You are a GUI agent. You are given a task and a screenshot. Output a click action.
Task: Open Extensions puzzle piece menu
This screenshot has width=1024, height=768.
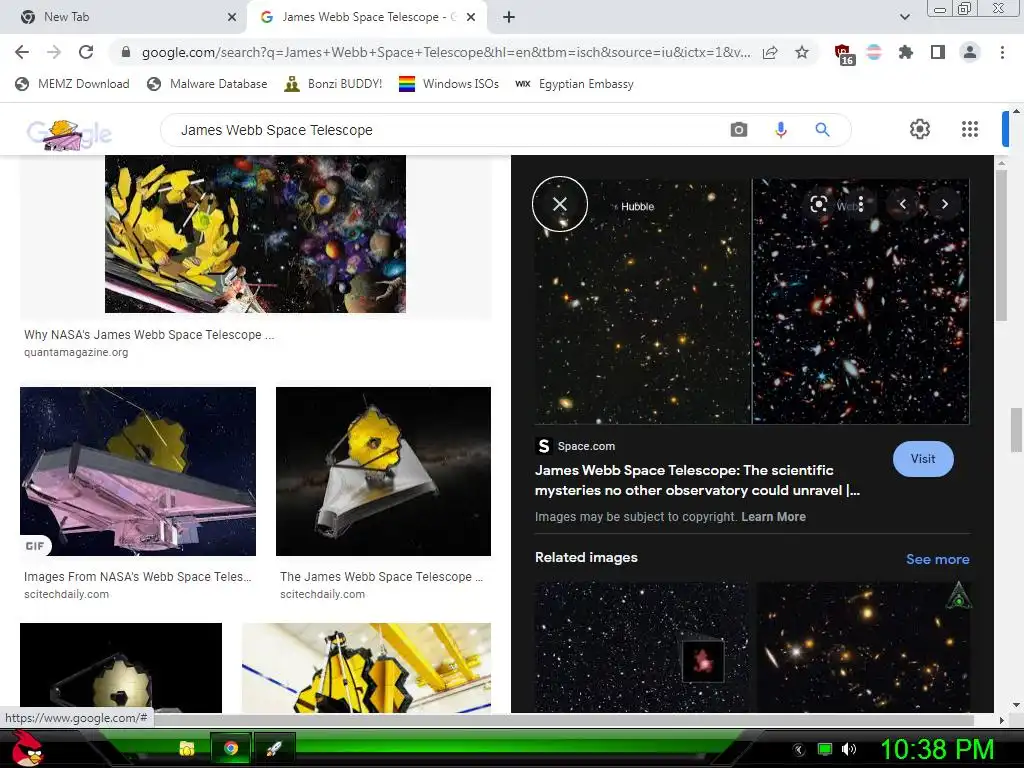click(x=906, y=52)
